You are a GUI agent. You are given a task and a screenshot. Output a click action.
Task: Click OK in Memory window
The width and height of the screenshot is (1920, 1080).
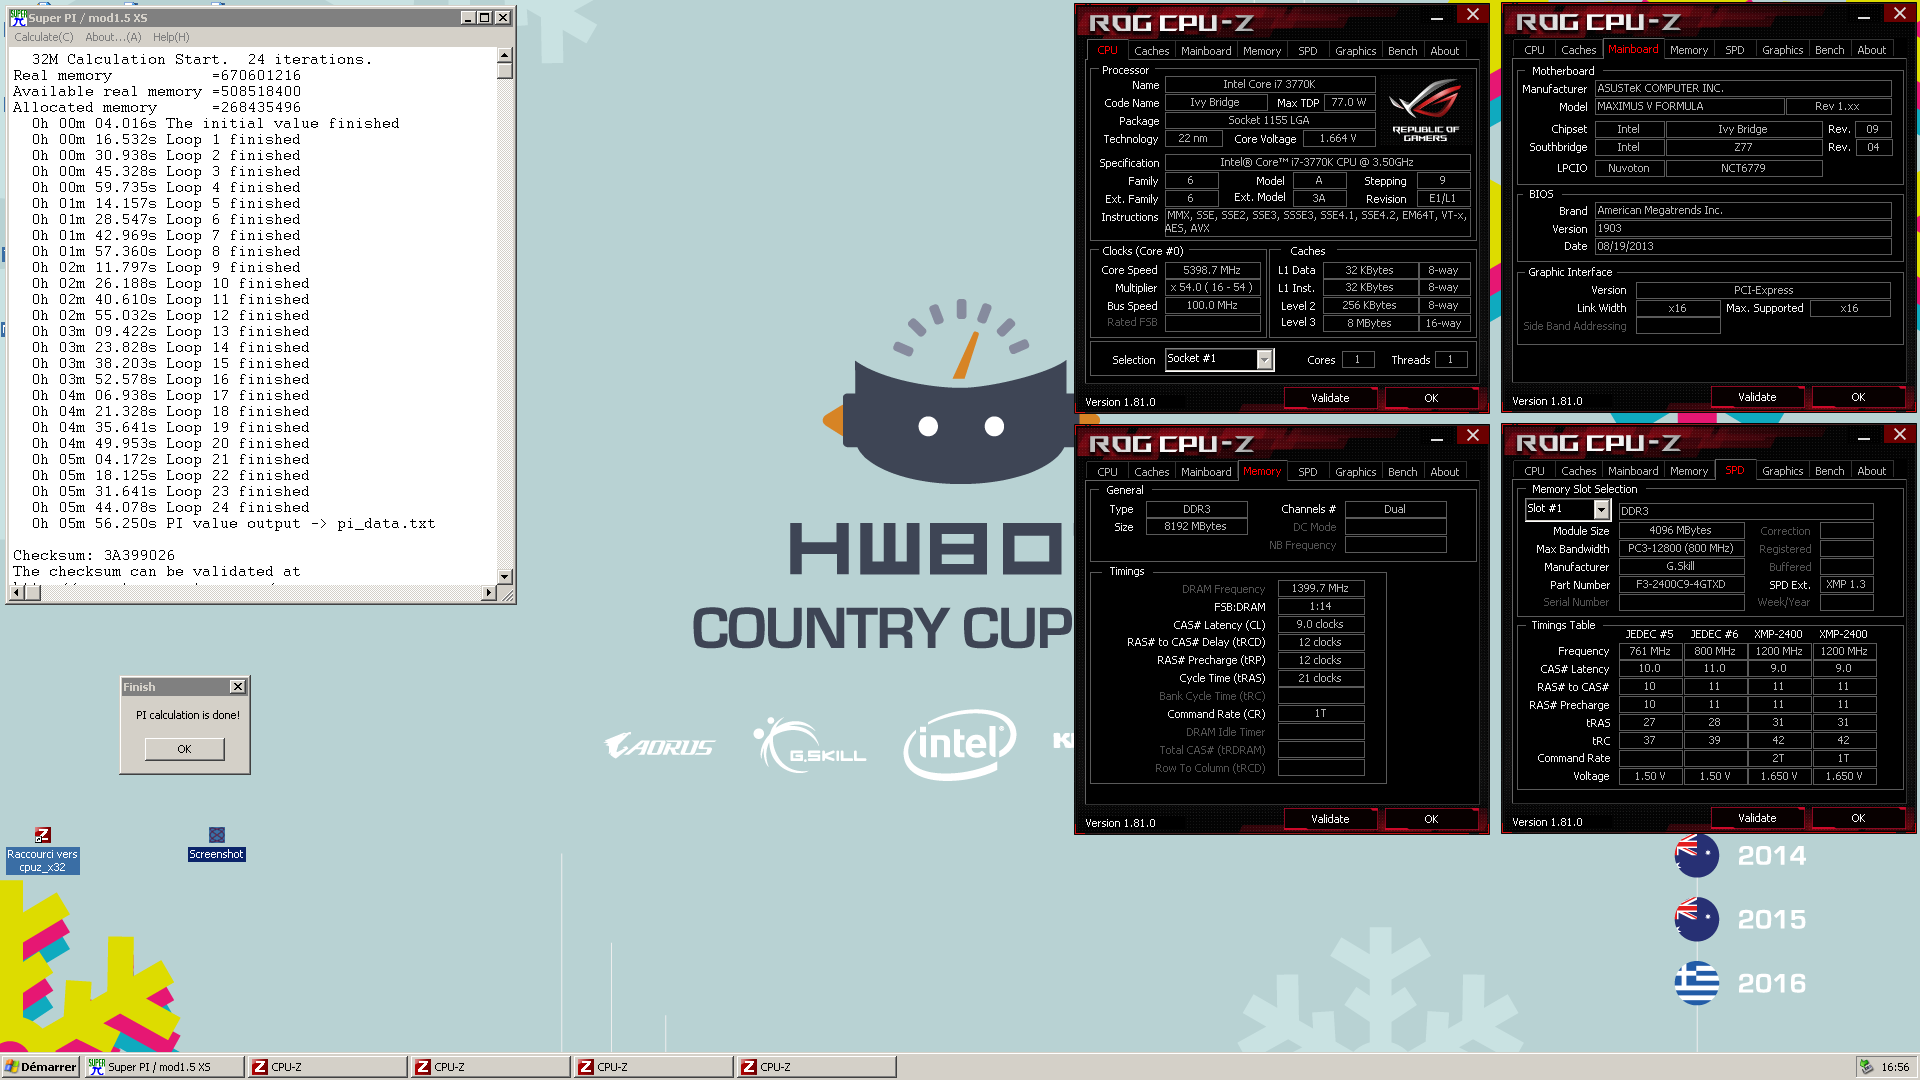pyautogui.click(x=1431, y=819)
